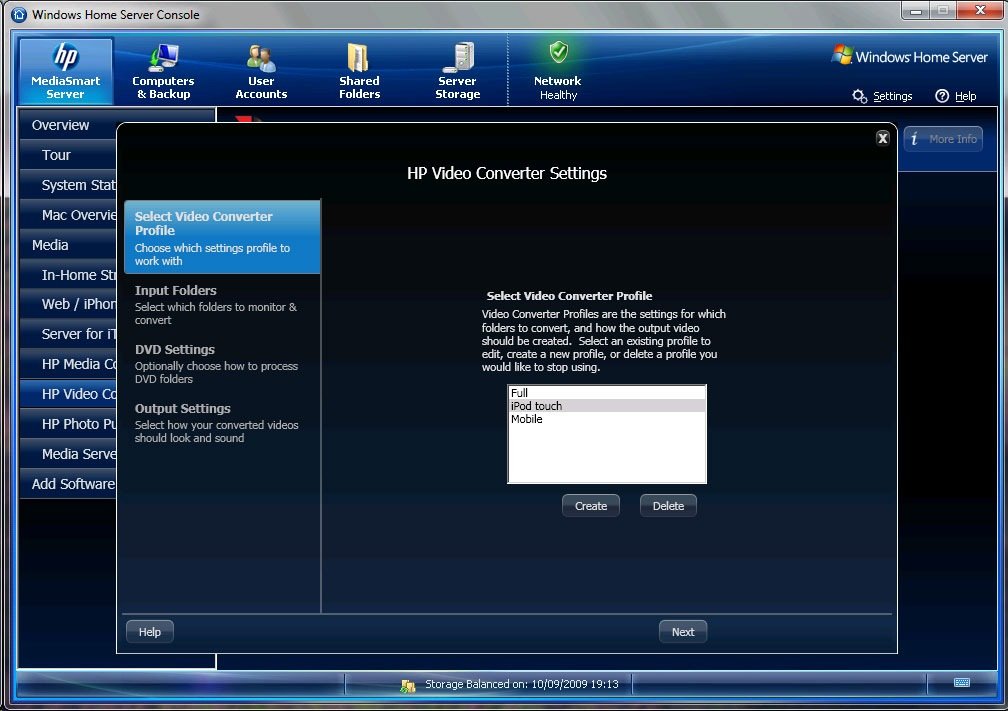This screenshot has width=1008, height=711.
Task: Select the Select Video Converter Profile step
Action: (222, 237)
